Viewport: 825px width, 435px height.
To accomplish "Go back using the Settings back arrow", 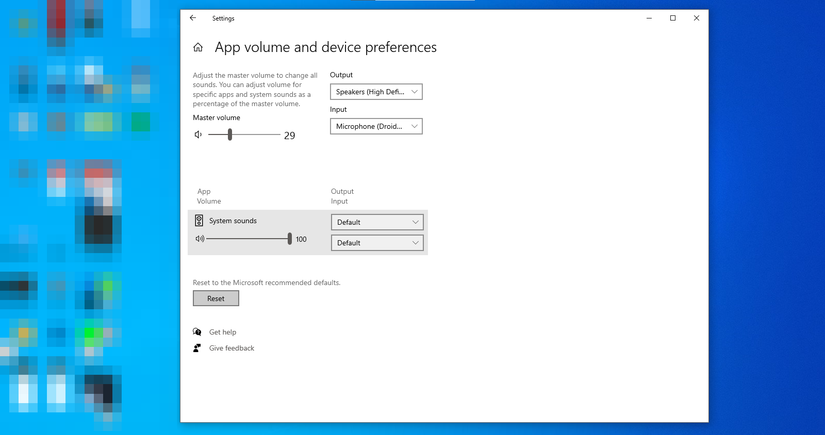I will click(x=193, y=18).
